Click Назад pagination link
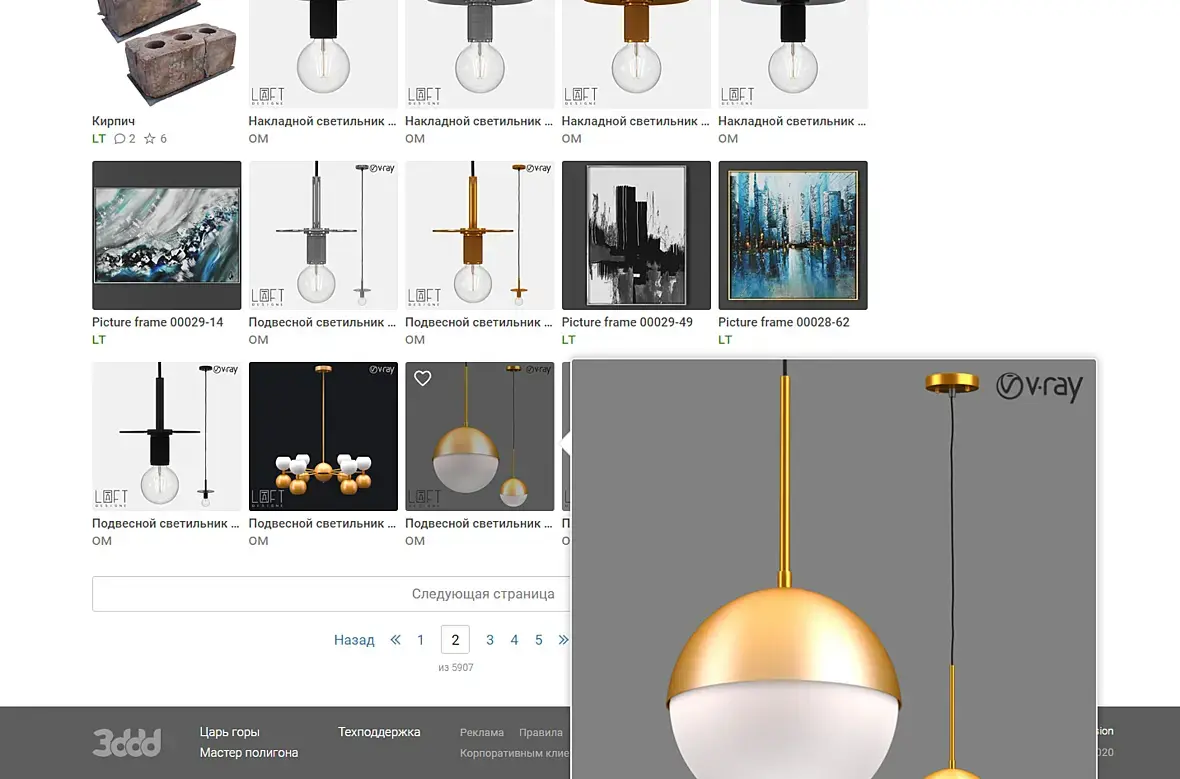Image resolution: width=1180 pixels, height=779 pixels. pyautogui.click(x=354, y=640)
